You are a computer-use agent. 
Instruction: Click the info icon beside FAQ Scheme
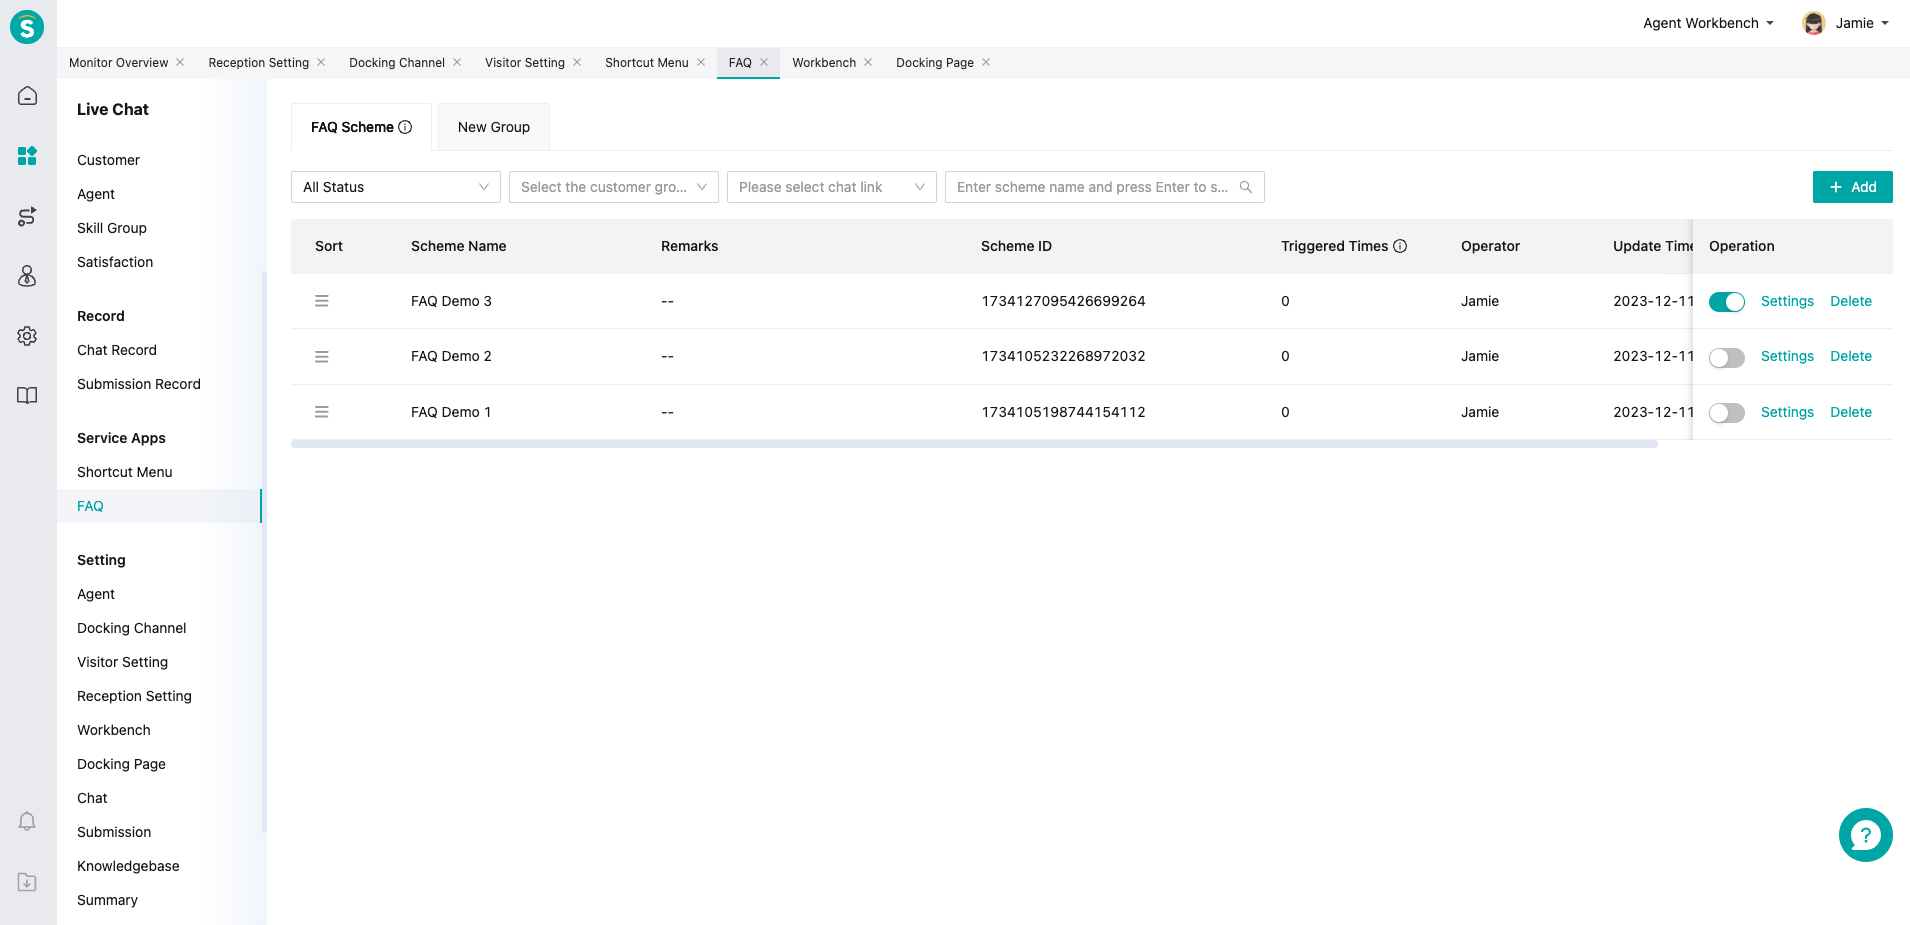coord(405,127)
